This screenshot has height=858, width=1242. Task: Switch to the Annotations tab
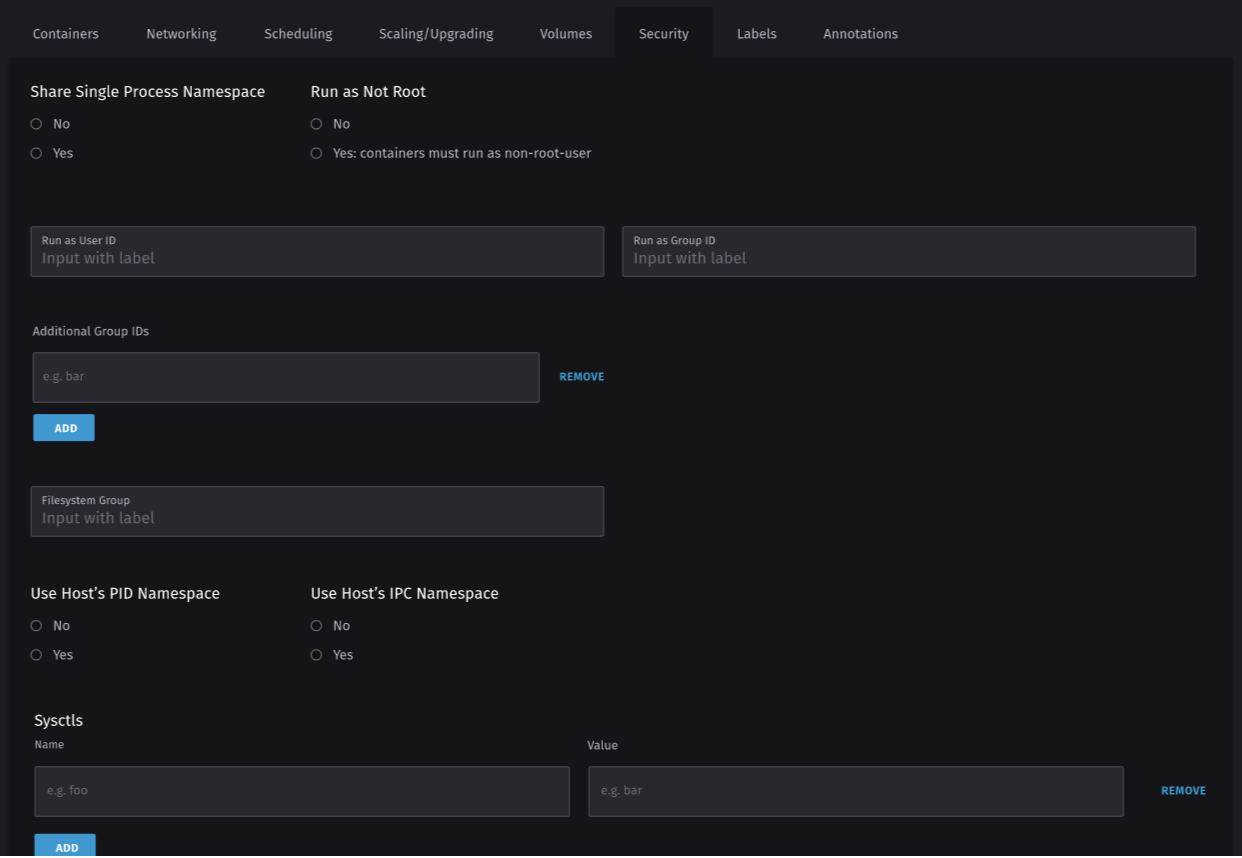[x=859, y=33]
